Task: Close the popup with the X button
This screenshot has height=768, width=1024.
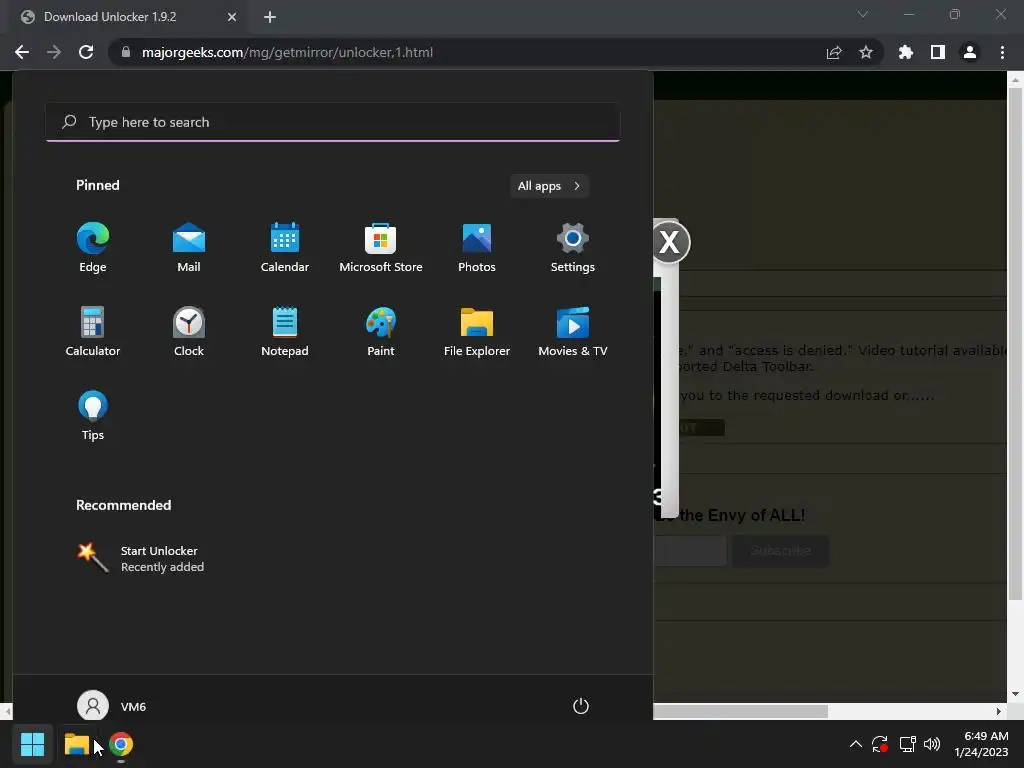Action: pos(669,242)
